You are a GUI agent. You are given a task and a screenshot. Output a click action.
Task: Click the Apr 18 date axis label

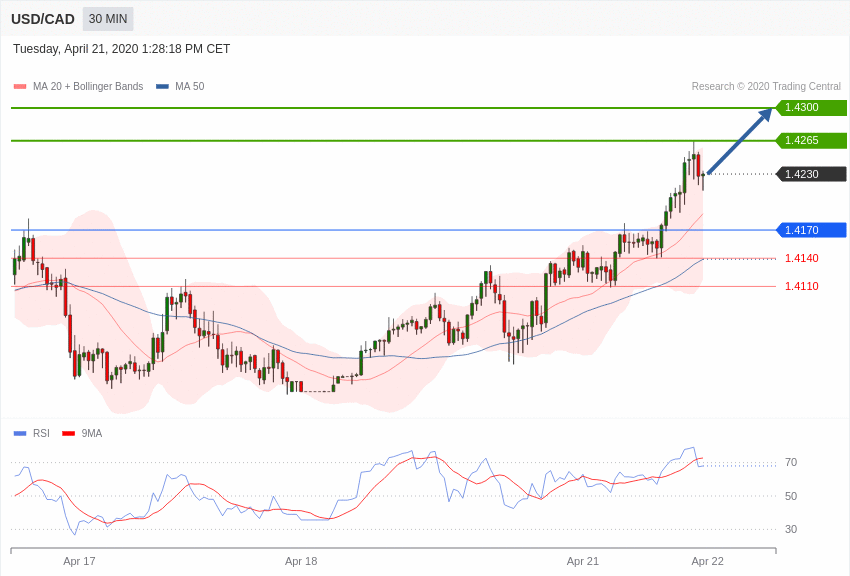[x=301, y=561]
